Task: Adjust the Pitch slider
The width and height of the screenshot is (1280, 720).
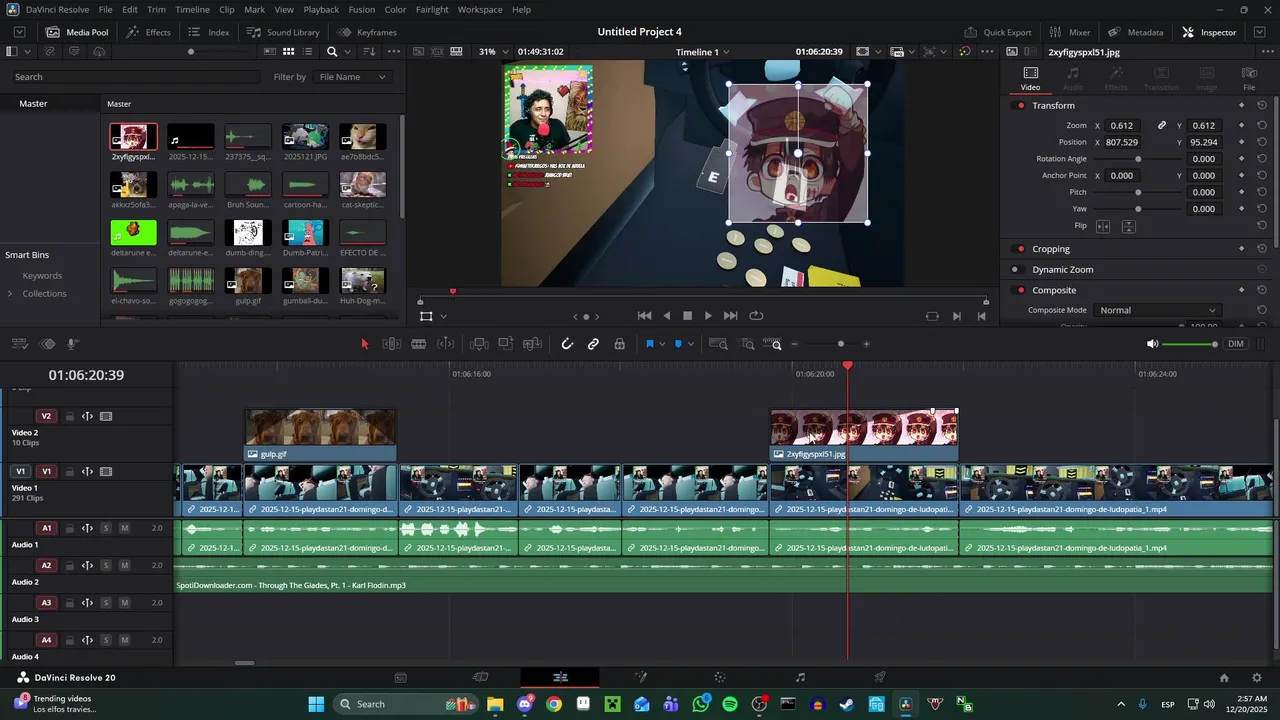Action: 1138,192
